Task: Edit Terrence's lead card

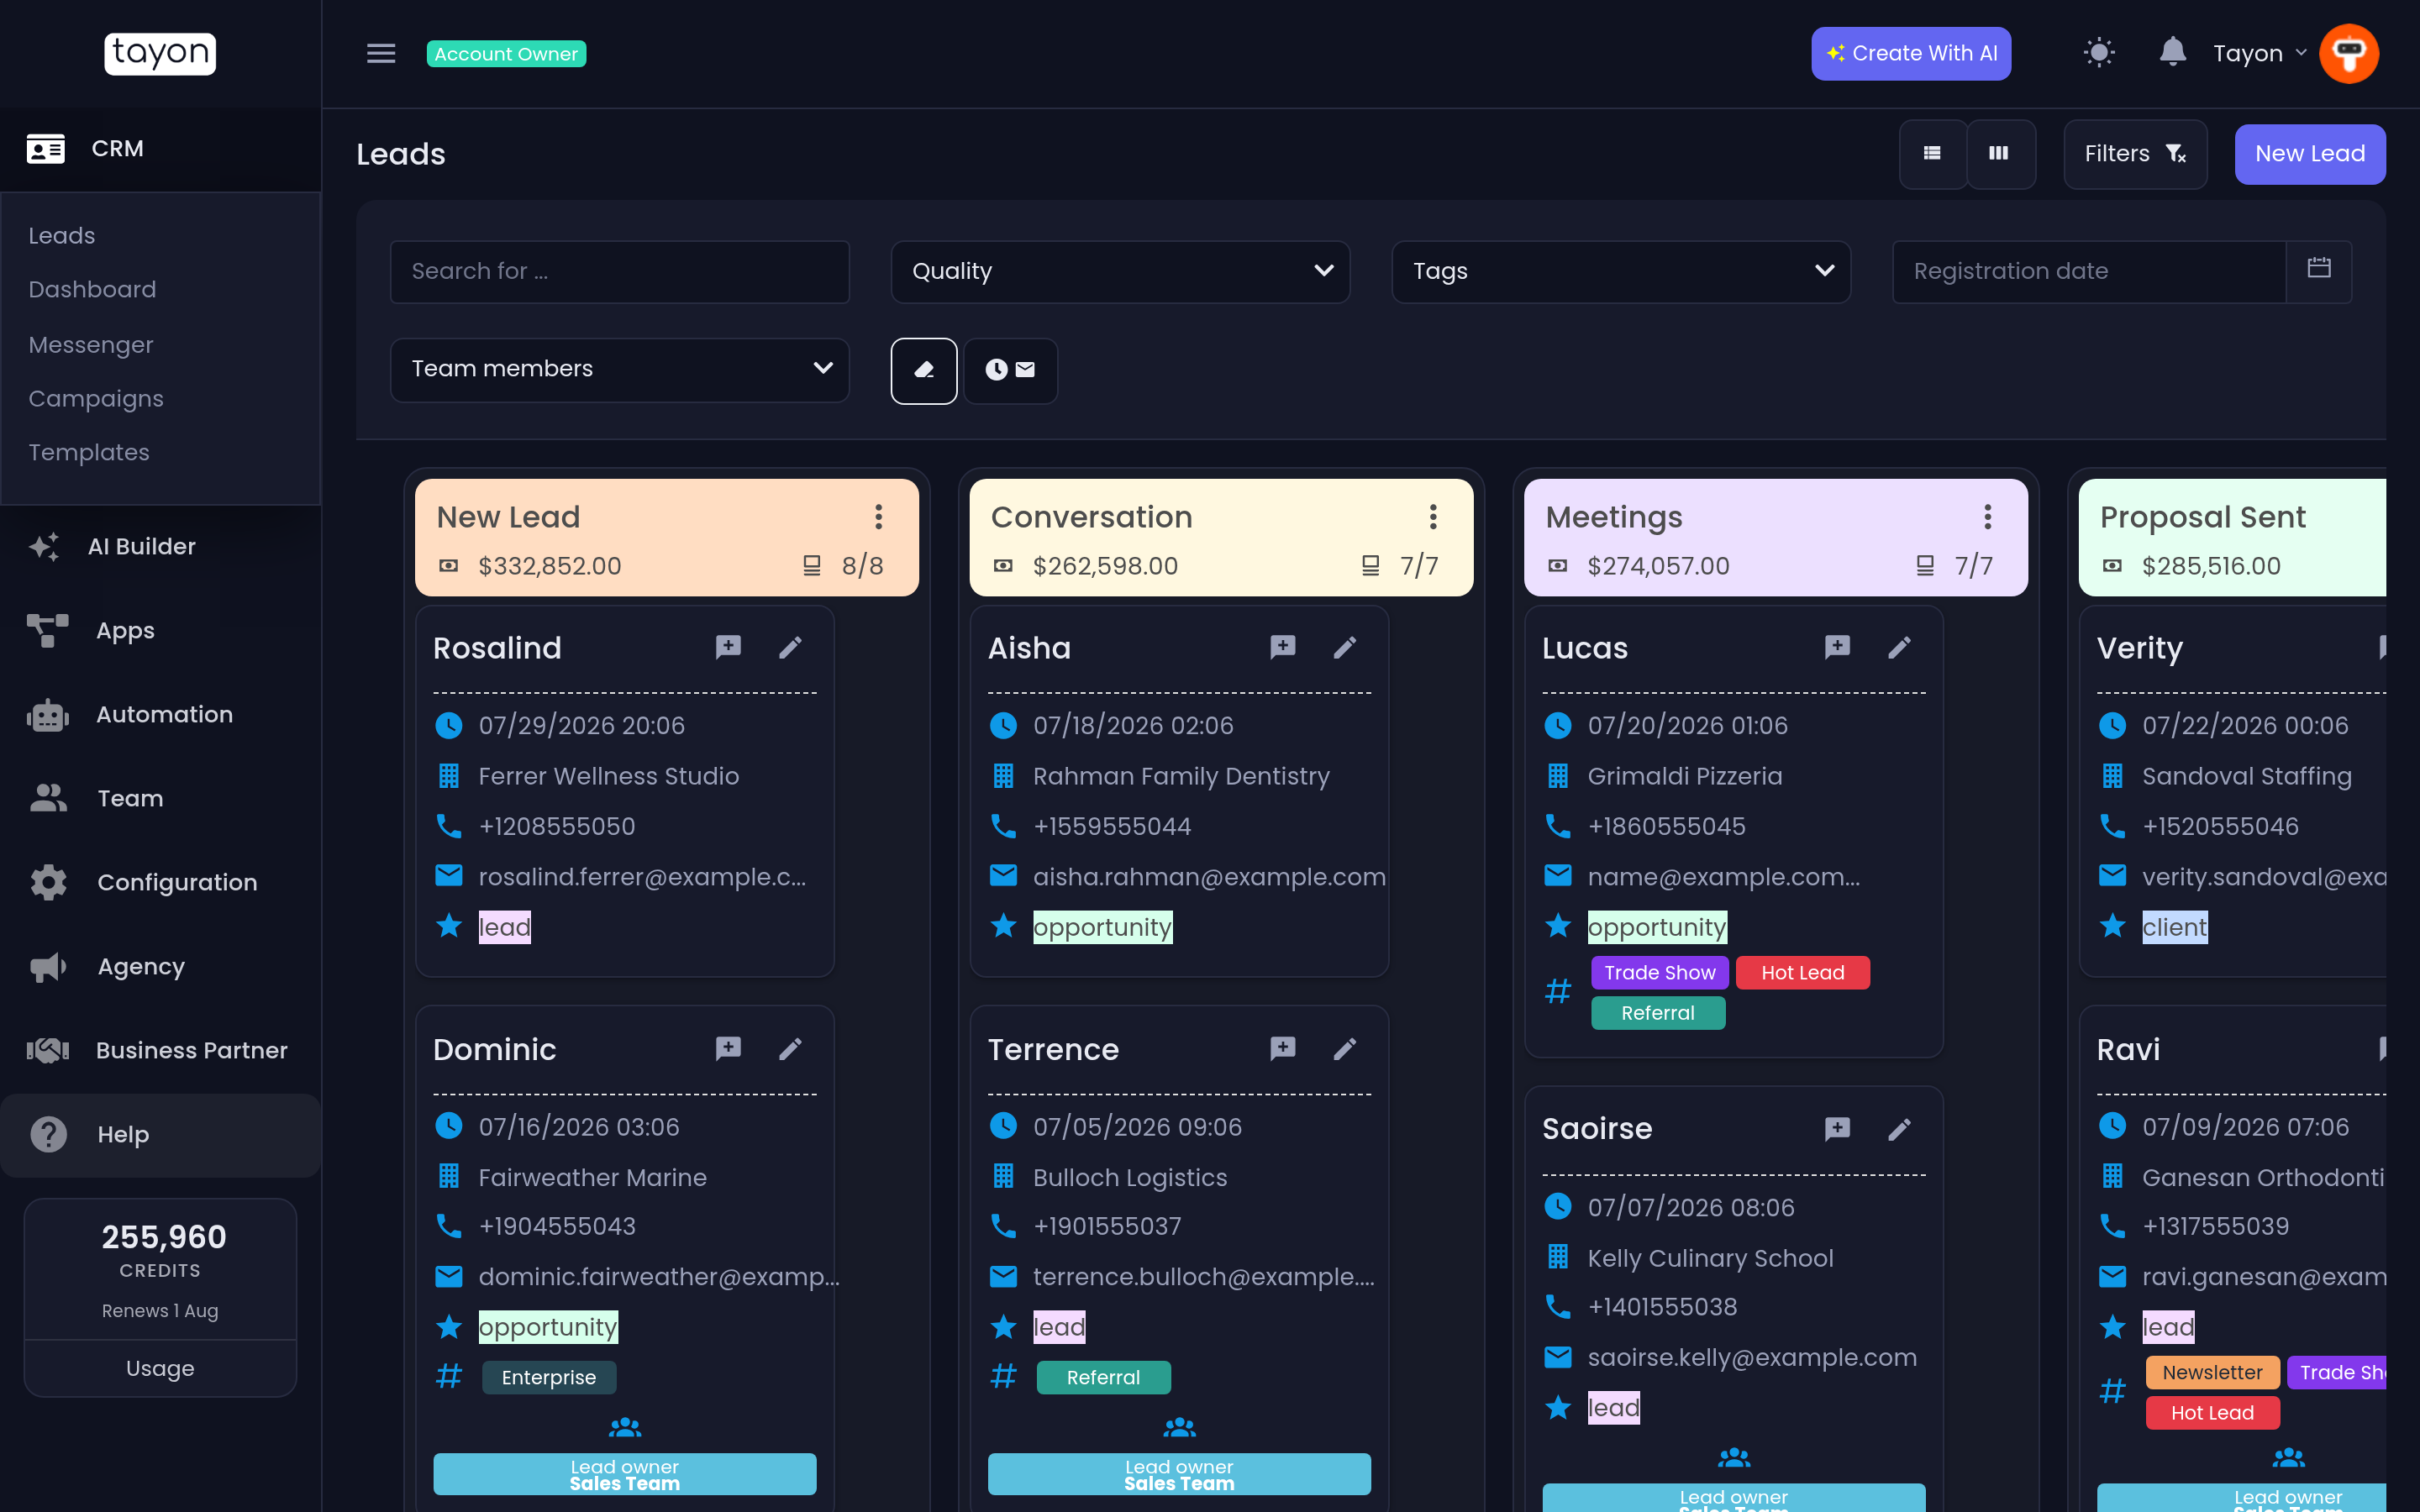Action: 1346,1049
